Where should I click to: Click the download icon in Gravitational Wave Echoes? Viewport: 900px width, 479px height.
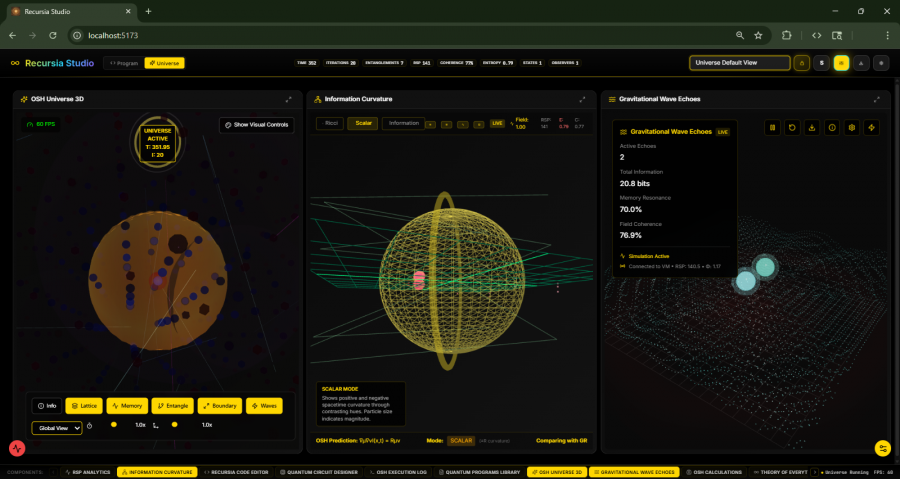coord(811,128)
